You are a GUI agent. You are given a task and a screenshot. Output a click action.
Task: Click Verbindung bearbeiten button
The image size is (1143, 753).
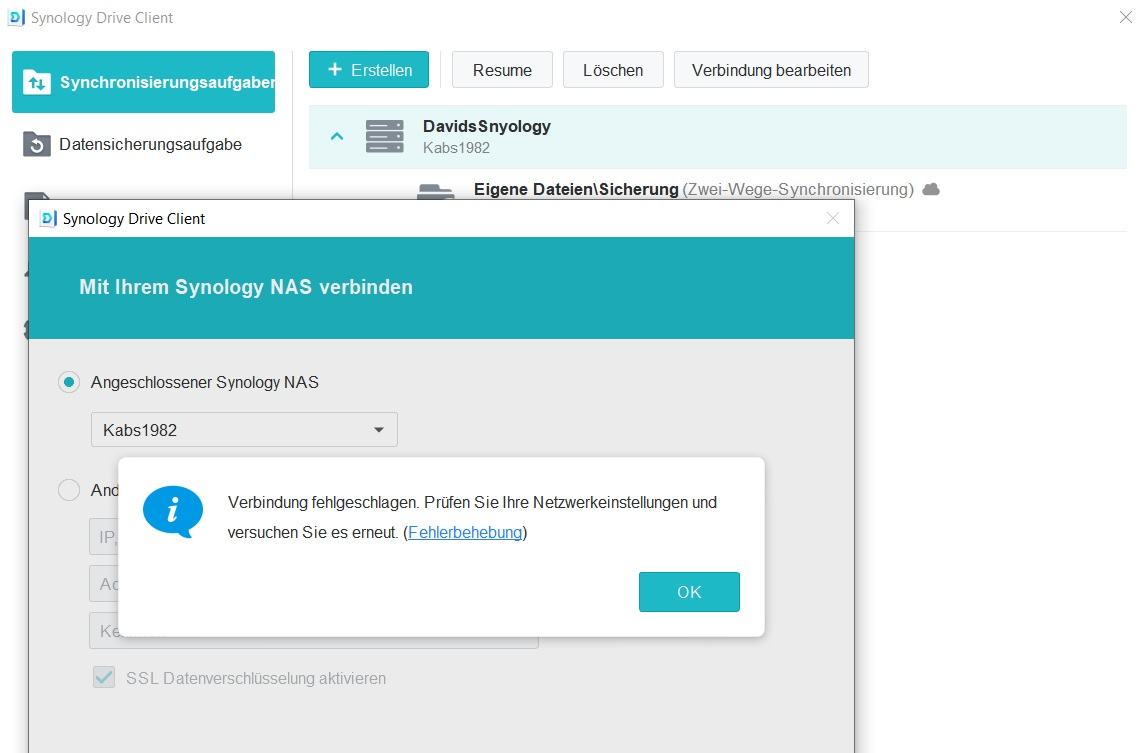pyautogui.click(x=771, y=70)
